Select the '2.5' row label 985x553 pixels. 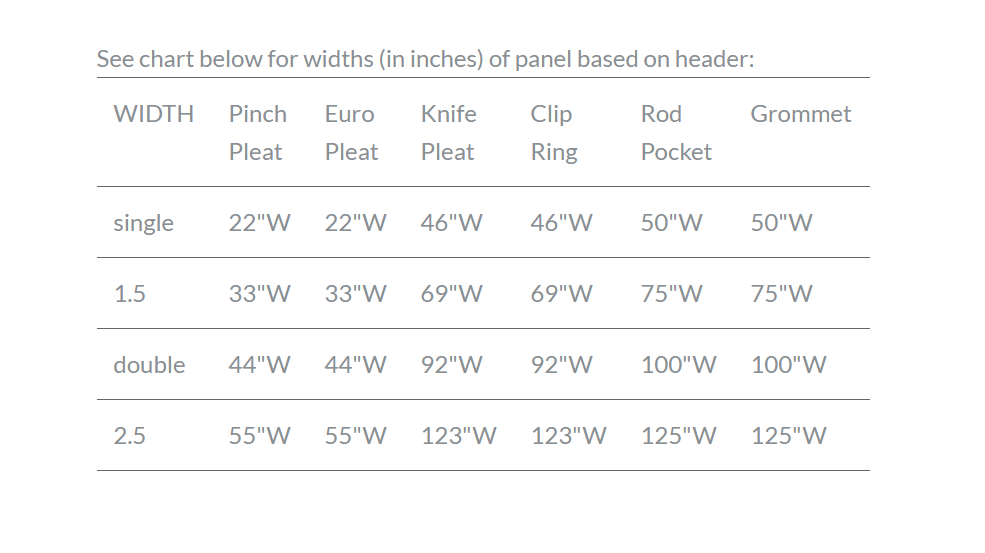[129, 436]
